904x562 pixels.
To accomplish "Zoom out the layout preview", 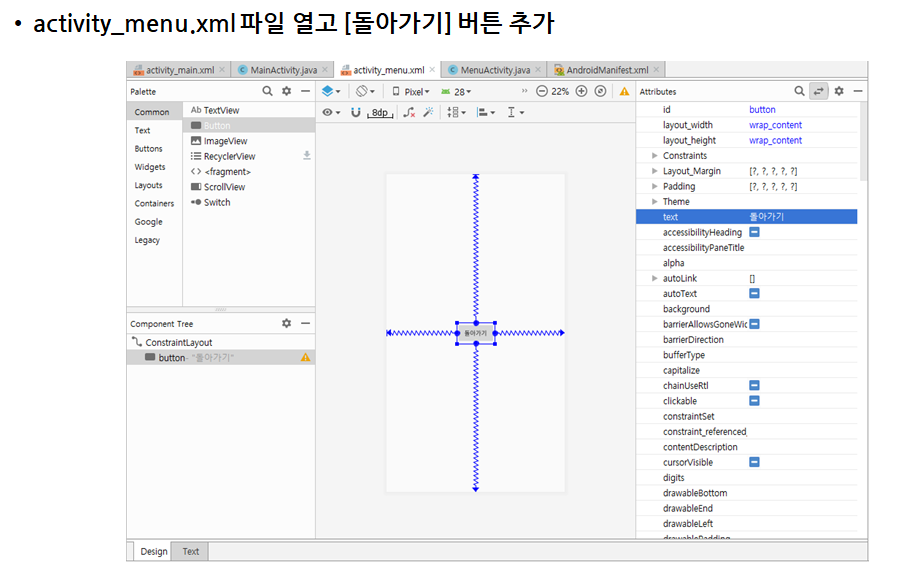I will [x=541, y=91].
